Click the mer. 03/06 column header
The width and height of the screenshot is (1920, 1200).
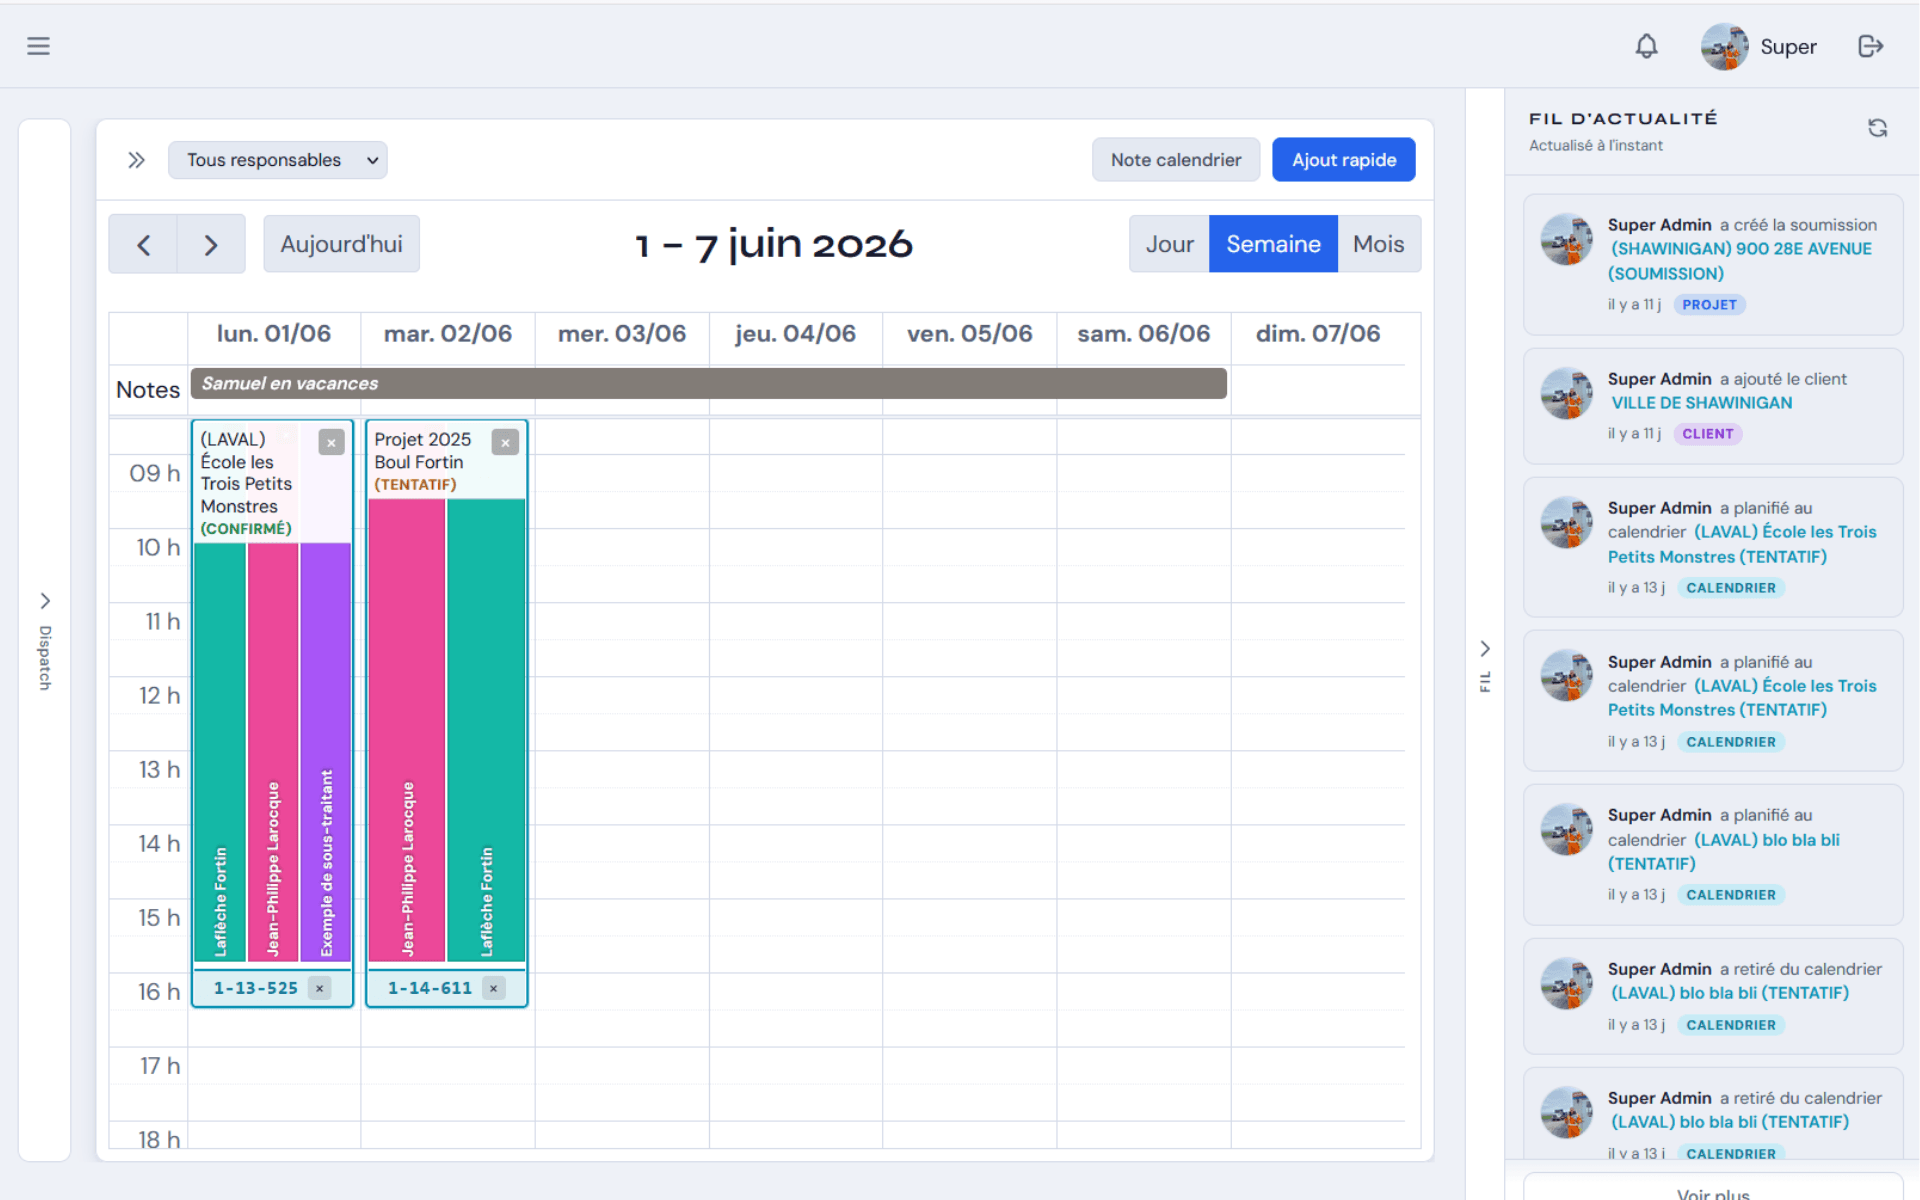coord(621,334)
